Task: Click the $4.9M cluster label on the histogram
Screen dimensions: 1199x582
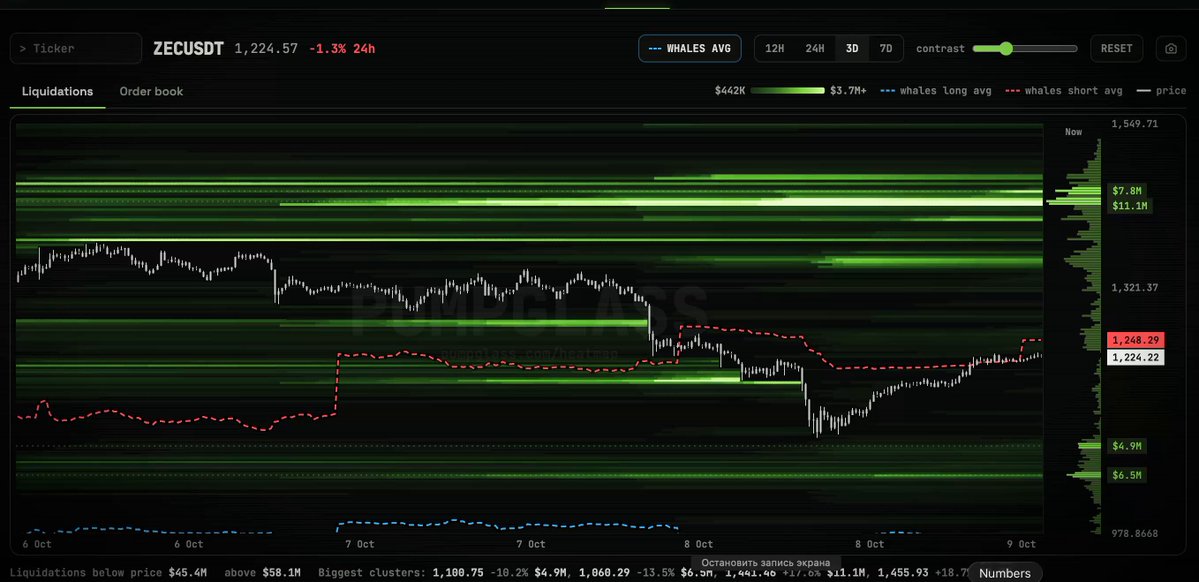Action: click(1127, 446)
